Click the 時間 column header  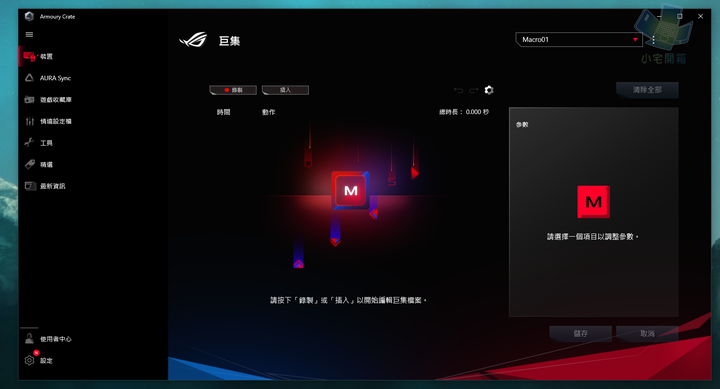[x=224, y=112]
